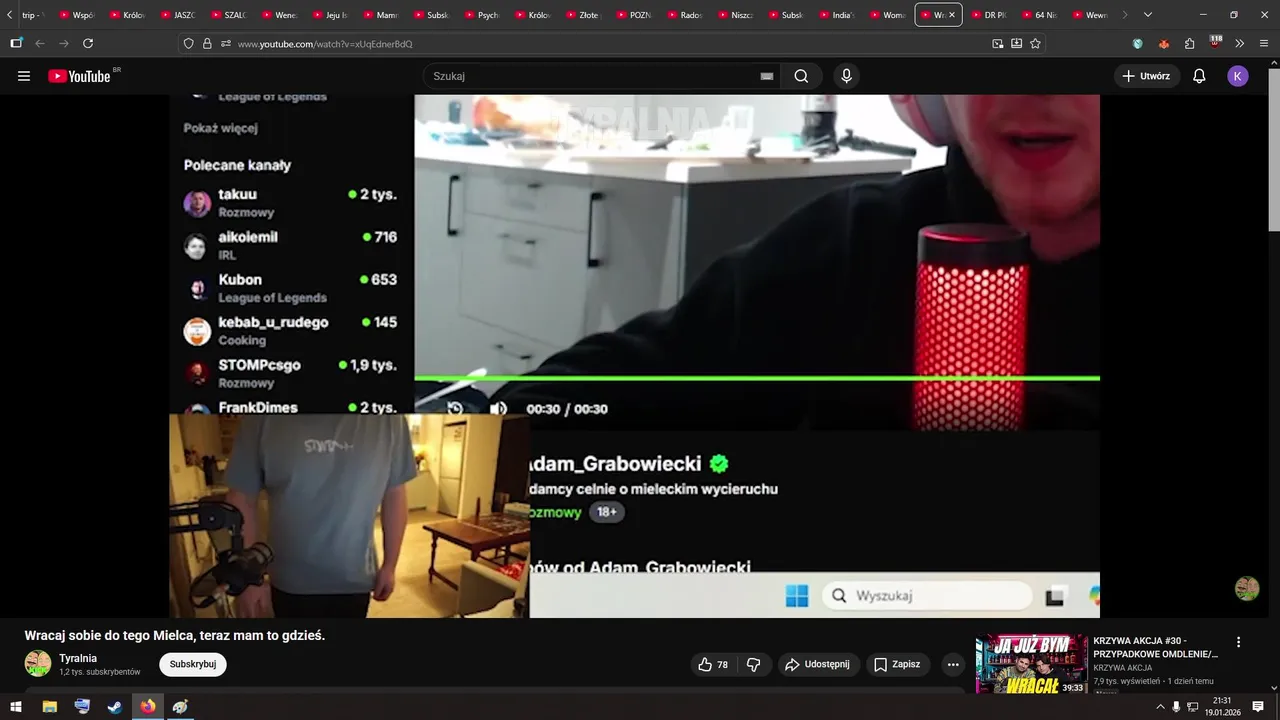This screenshot has width=1280, height=720.
Task: Switch to the POZN tab
Action: [x=635, y=15]
